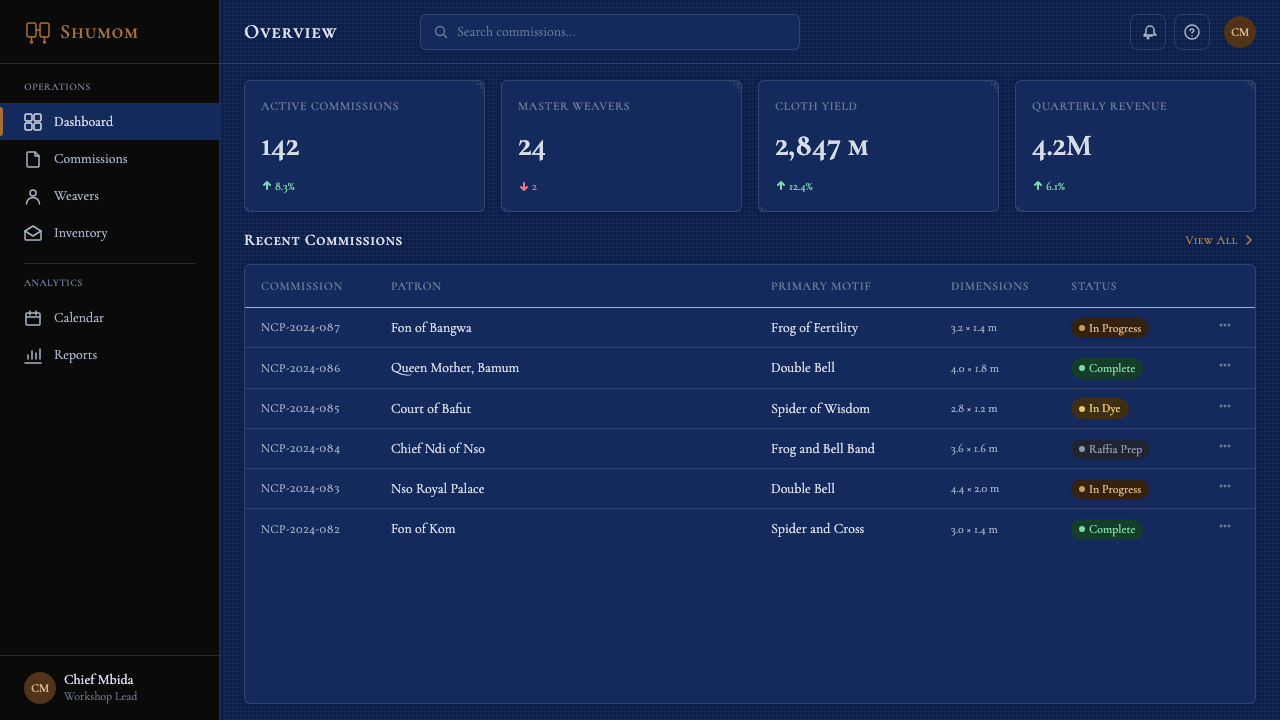Click the View All link
Screen dimensions: 1280x720
(1219, 240)
